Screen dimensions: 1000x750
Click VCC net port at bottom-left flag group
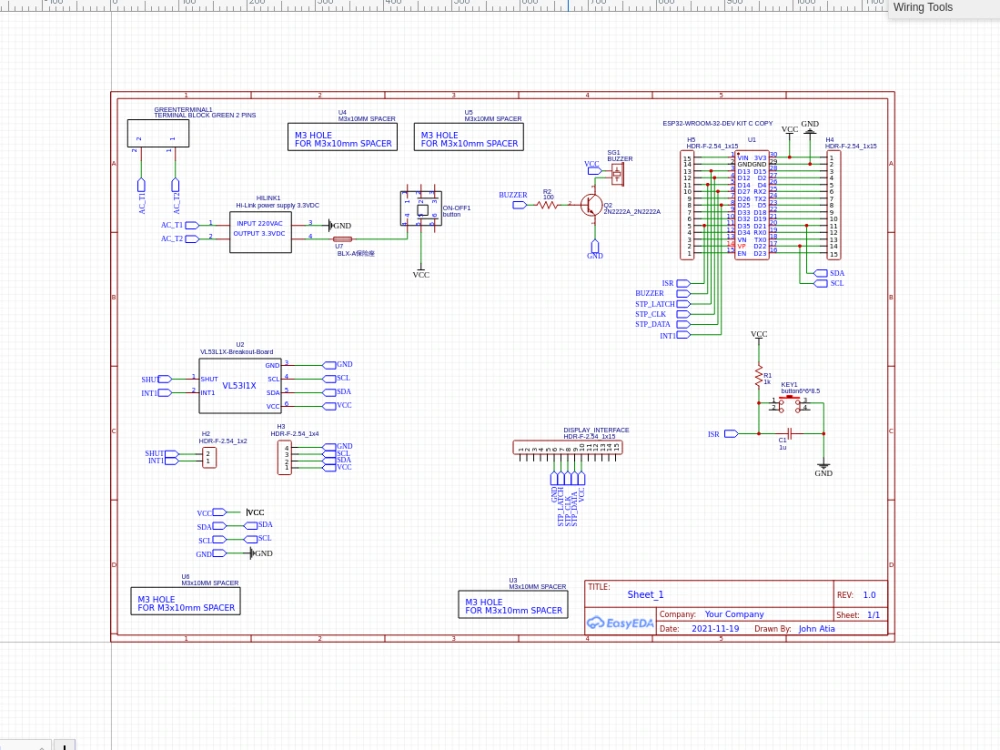pos(219,512)
